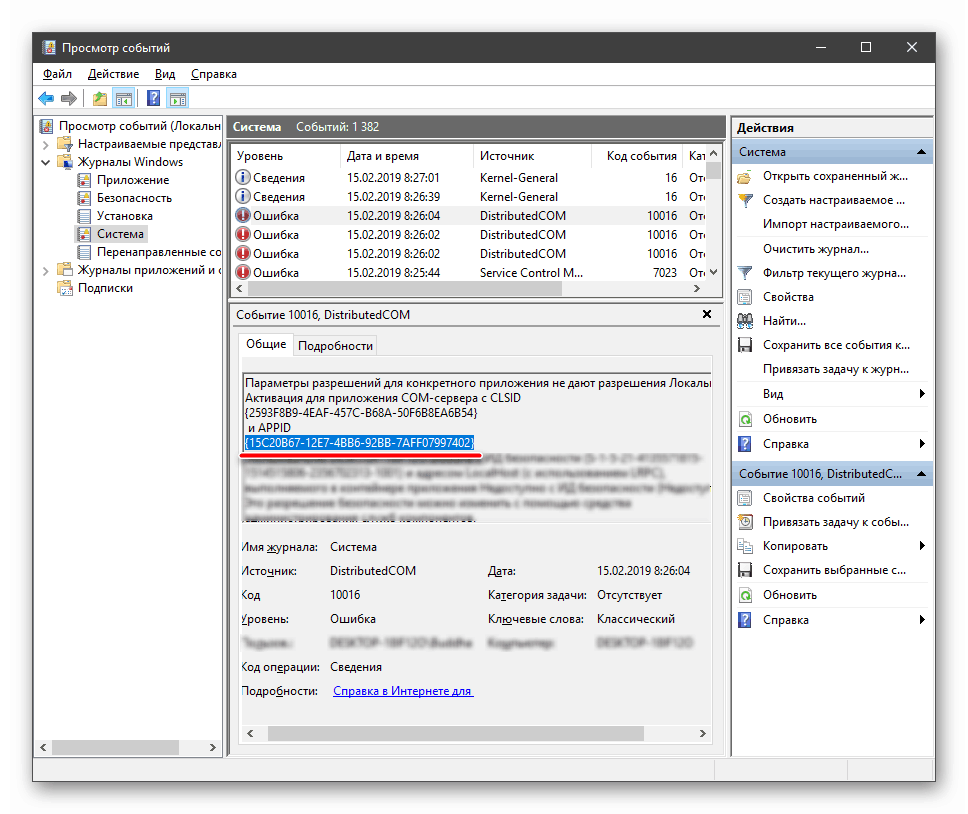Click the Back arrow toolbar icon
Viewport: 968px width, 814px height.
[x=46, y=98]
